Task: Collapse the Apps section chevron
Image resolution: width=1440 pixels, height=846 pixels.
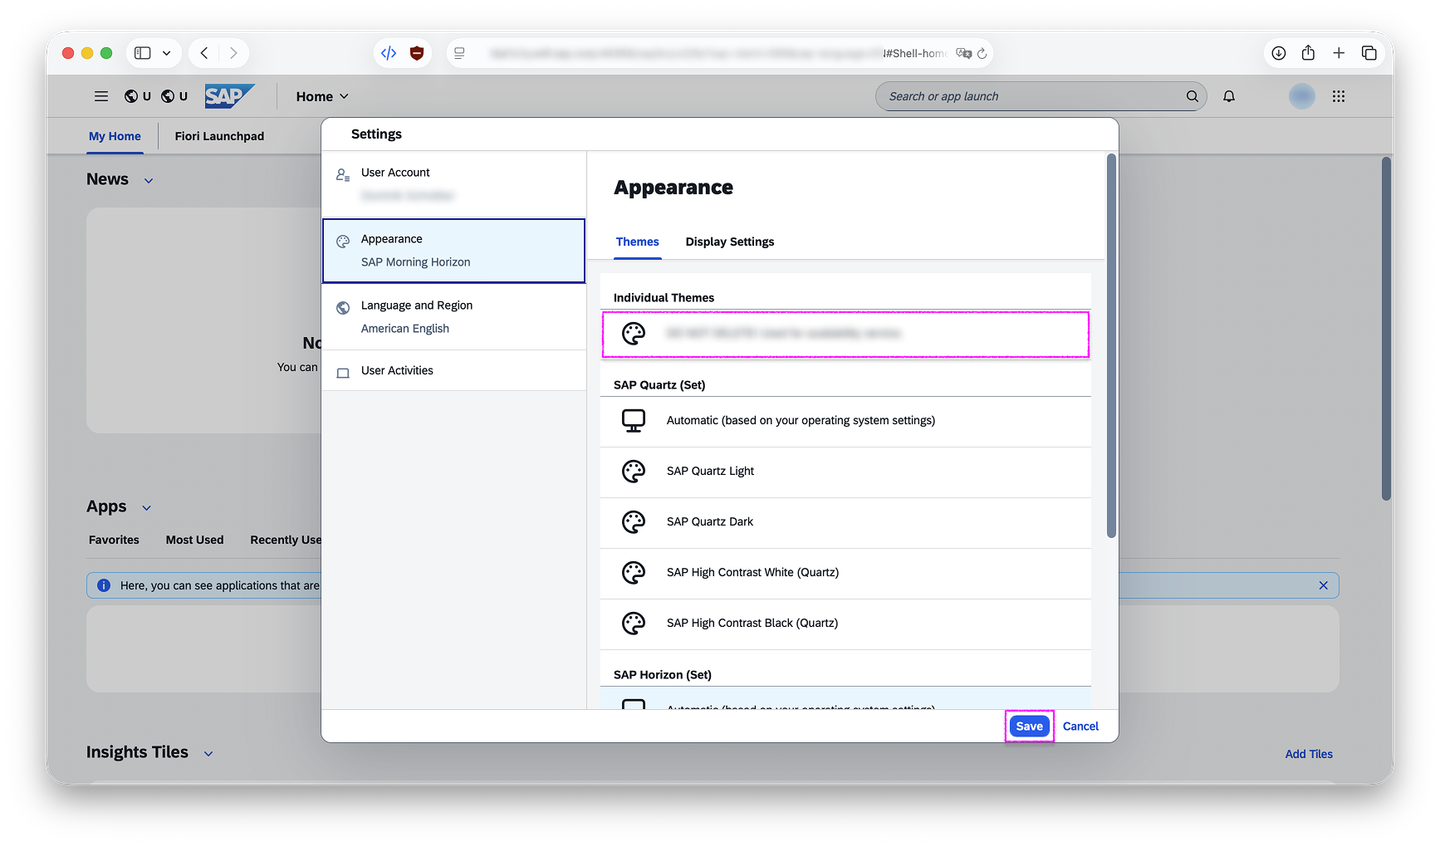Action: click(147, 508)
